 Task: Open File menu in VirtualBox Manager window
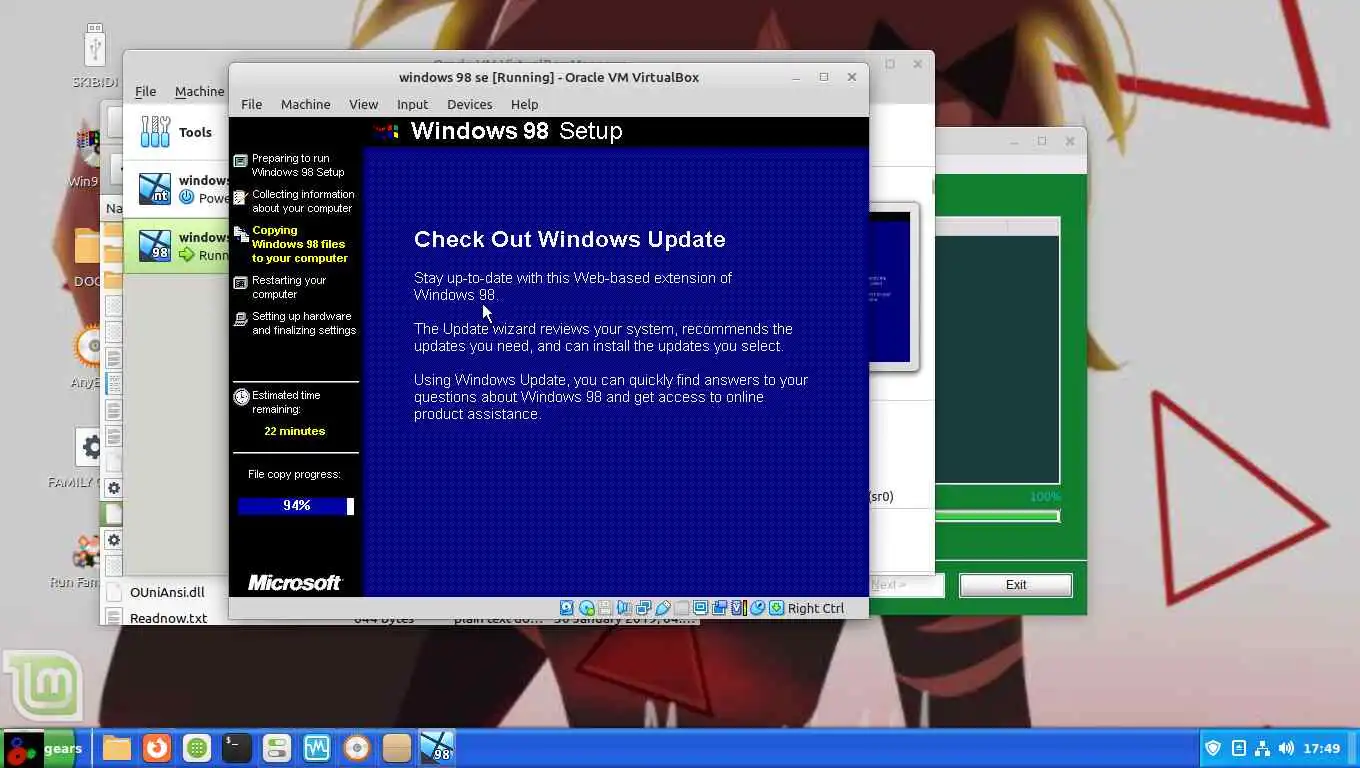pyautogui.click(x=145, y=91)
